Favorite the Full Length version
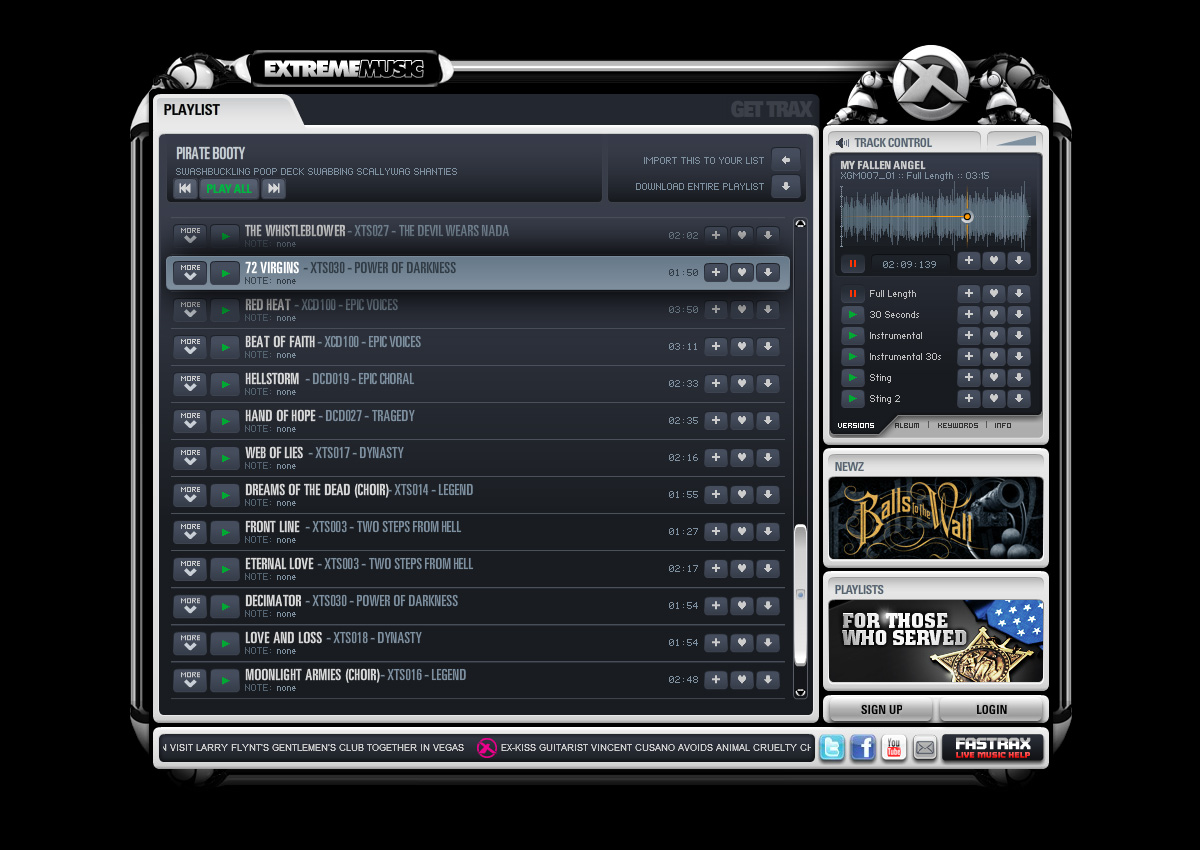Viewport: 1200px width, 850px height. (994, 294)
